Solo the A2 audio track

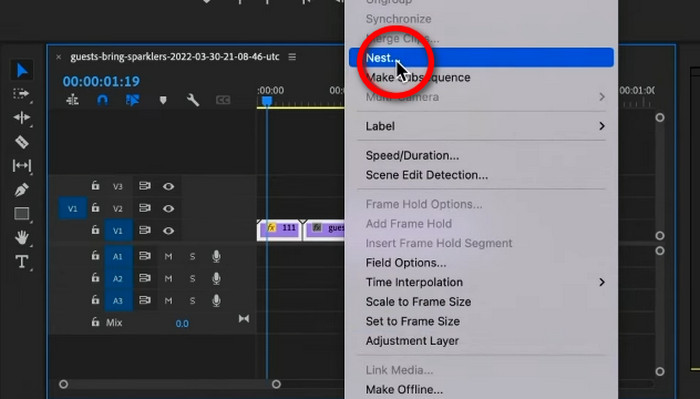point(192,279)
